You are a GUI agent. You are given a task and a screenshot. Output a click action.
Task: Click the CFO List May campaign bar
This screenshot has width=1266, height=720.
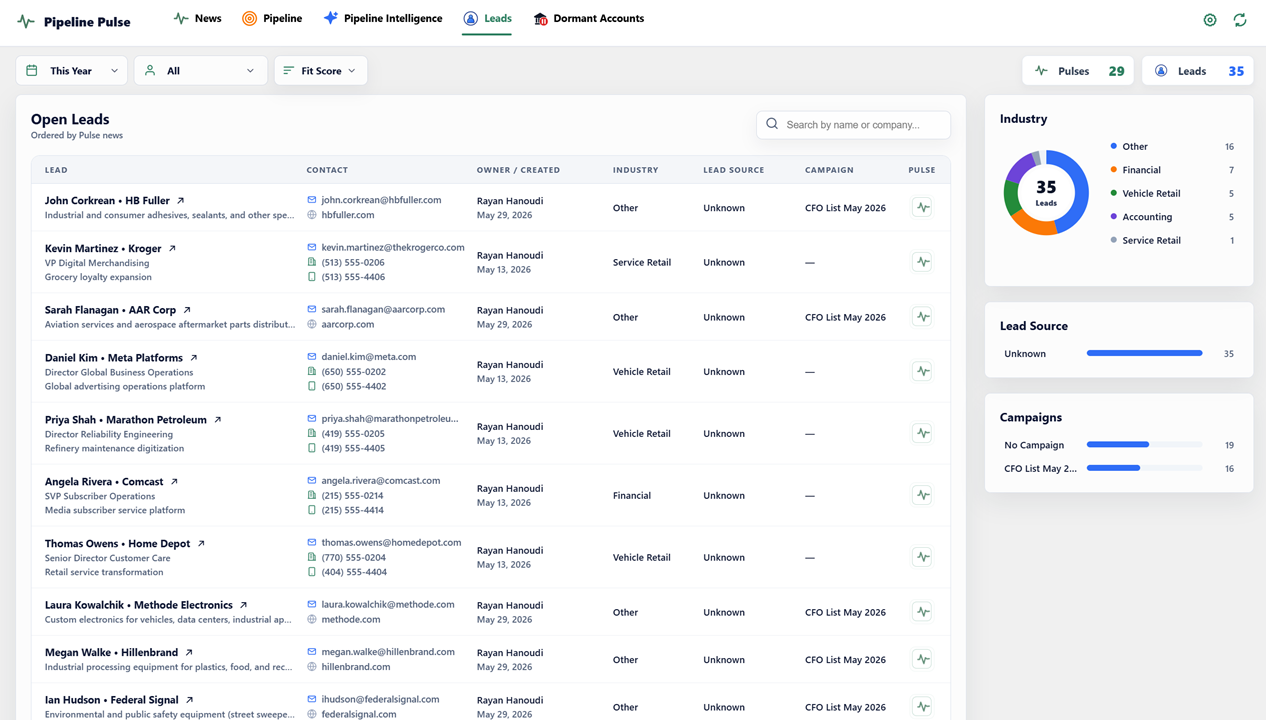1144,468
